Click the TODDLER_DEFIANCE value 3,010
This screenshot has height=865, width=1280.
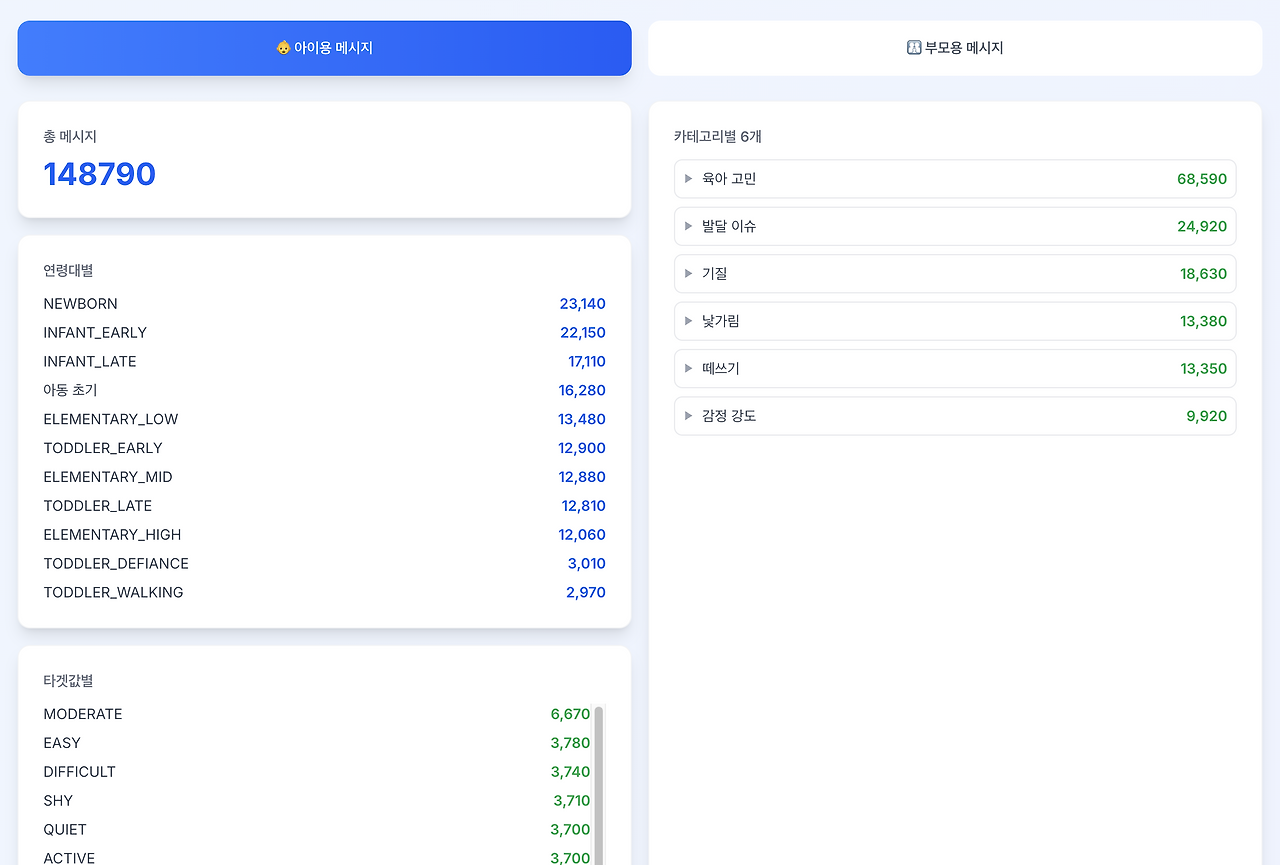pyautogui.click(x=587, y=564)
